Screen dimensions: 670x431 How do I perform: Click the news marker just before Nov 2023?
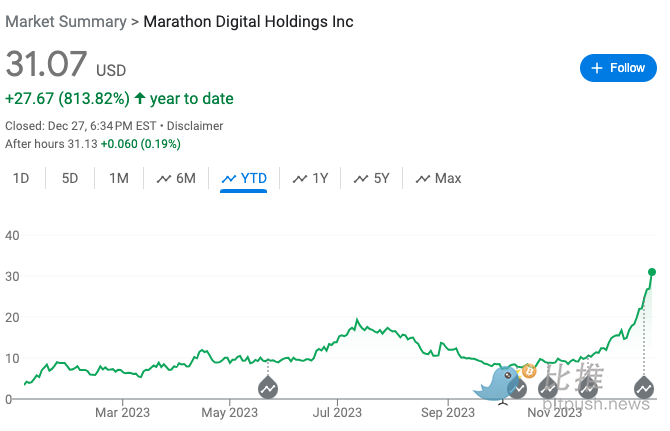pos(548,387)
